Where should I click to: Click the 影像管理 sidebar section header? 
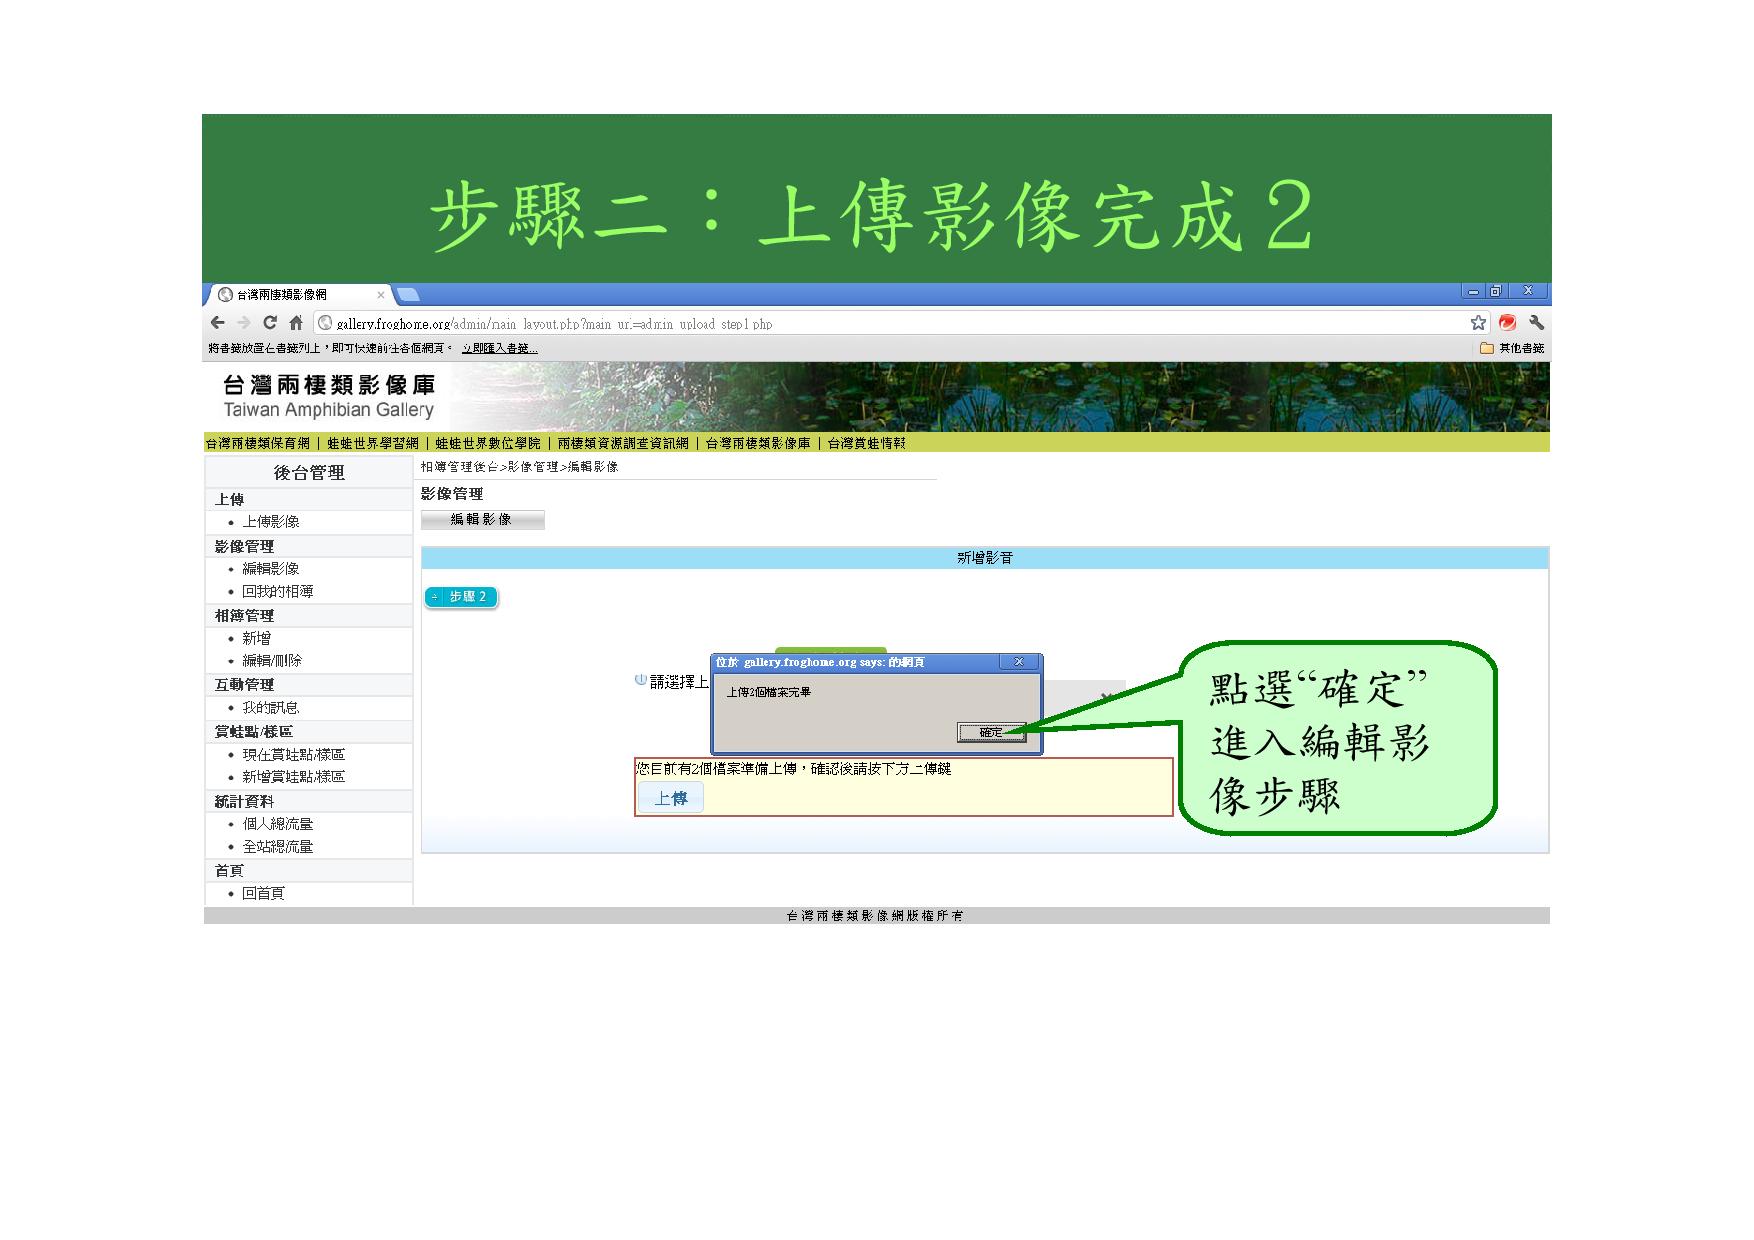[309, 546]
